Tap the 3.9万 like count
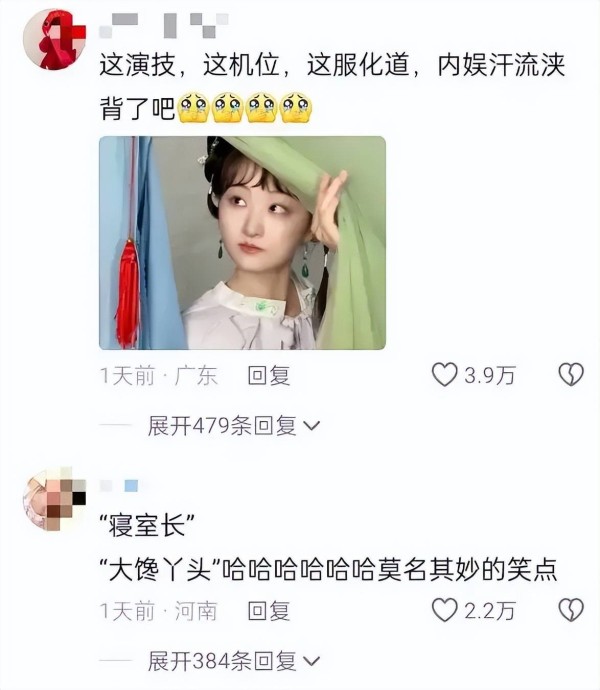600x690 pixels. [490, 376]
